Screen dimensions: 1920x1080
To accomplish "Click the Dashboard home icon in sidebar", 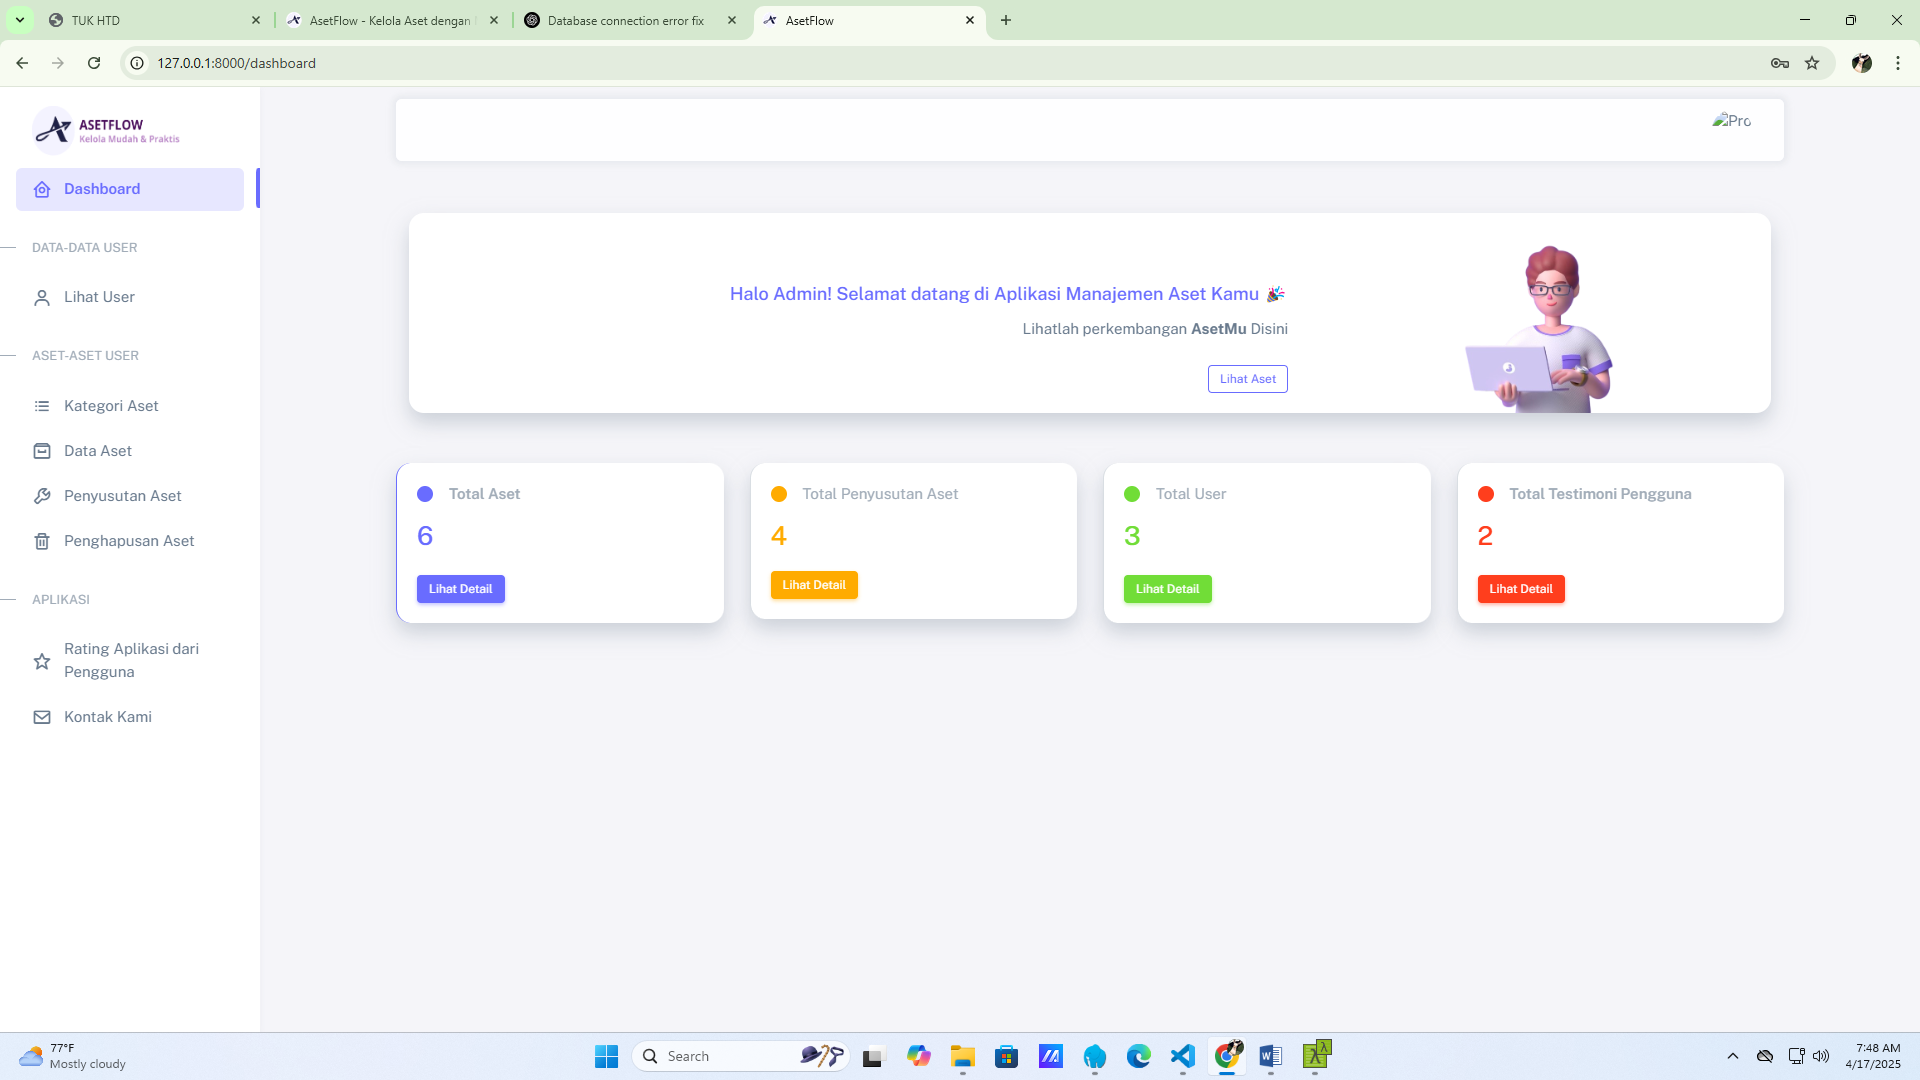I will 42,190.
